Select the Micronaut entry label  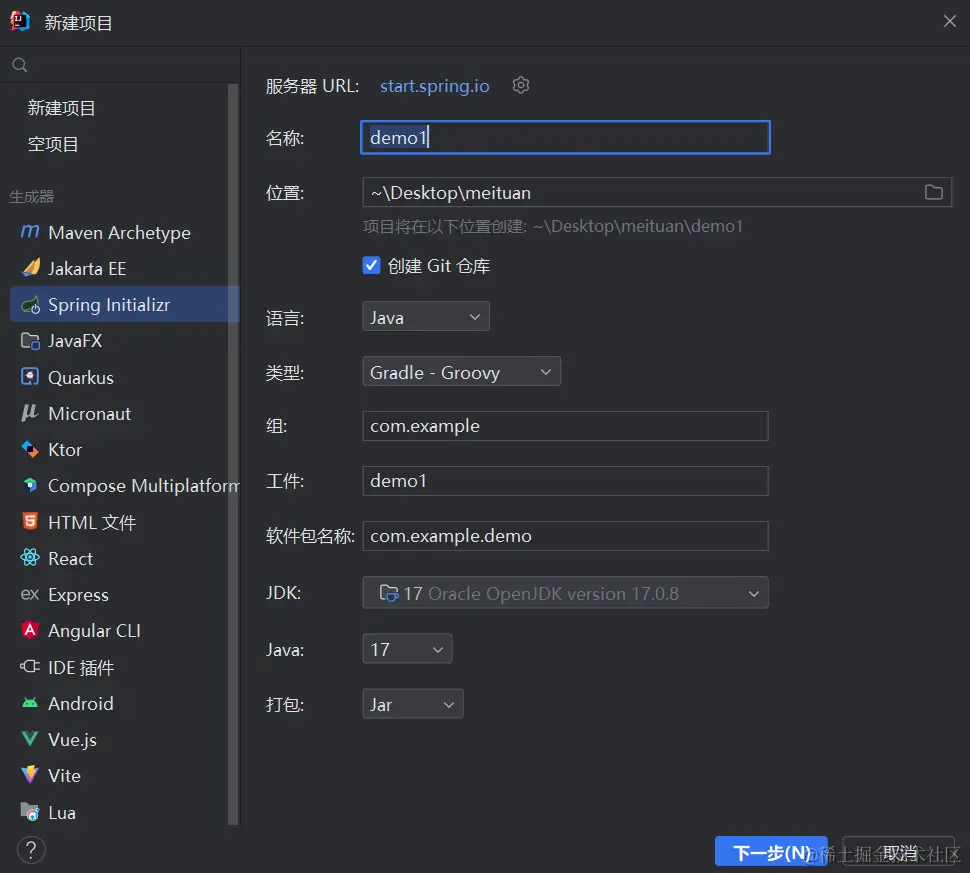(x=90, y=414)
